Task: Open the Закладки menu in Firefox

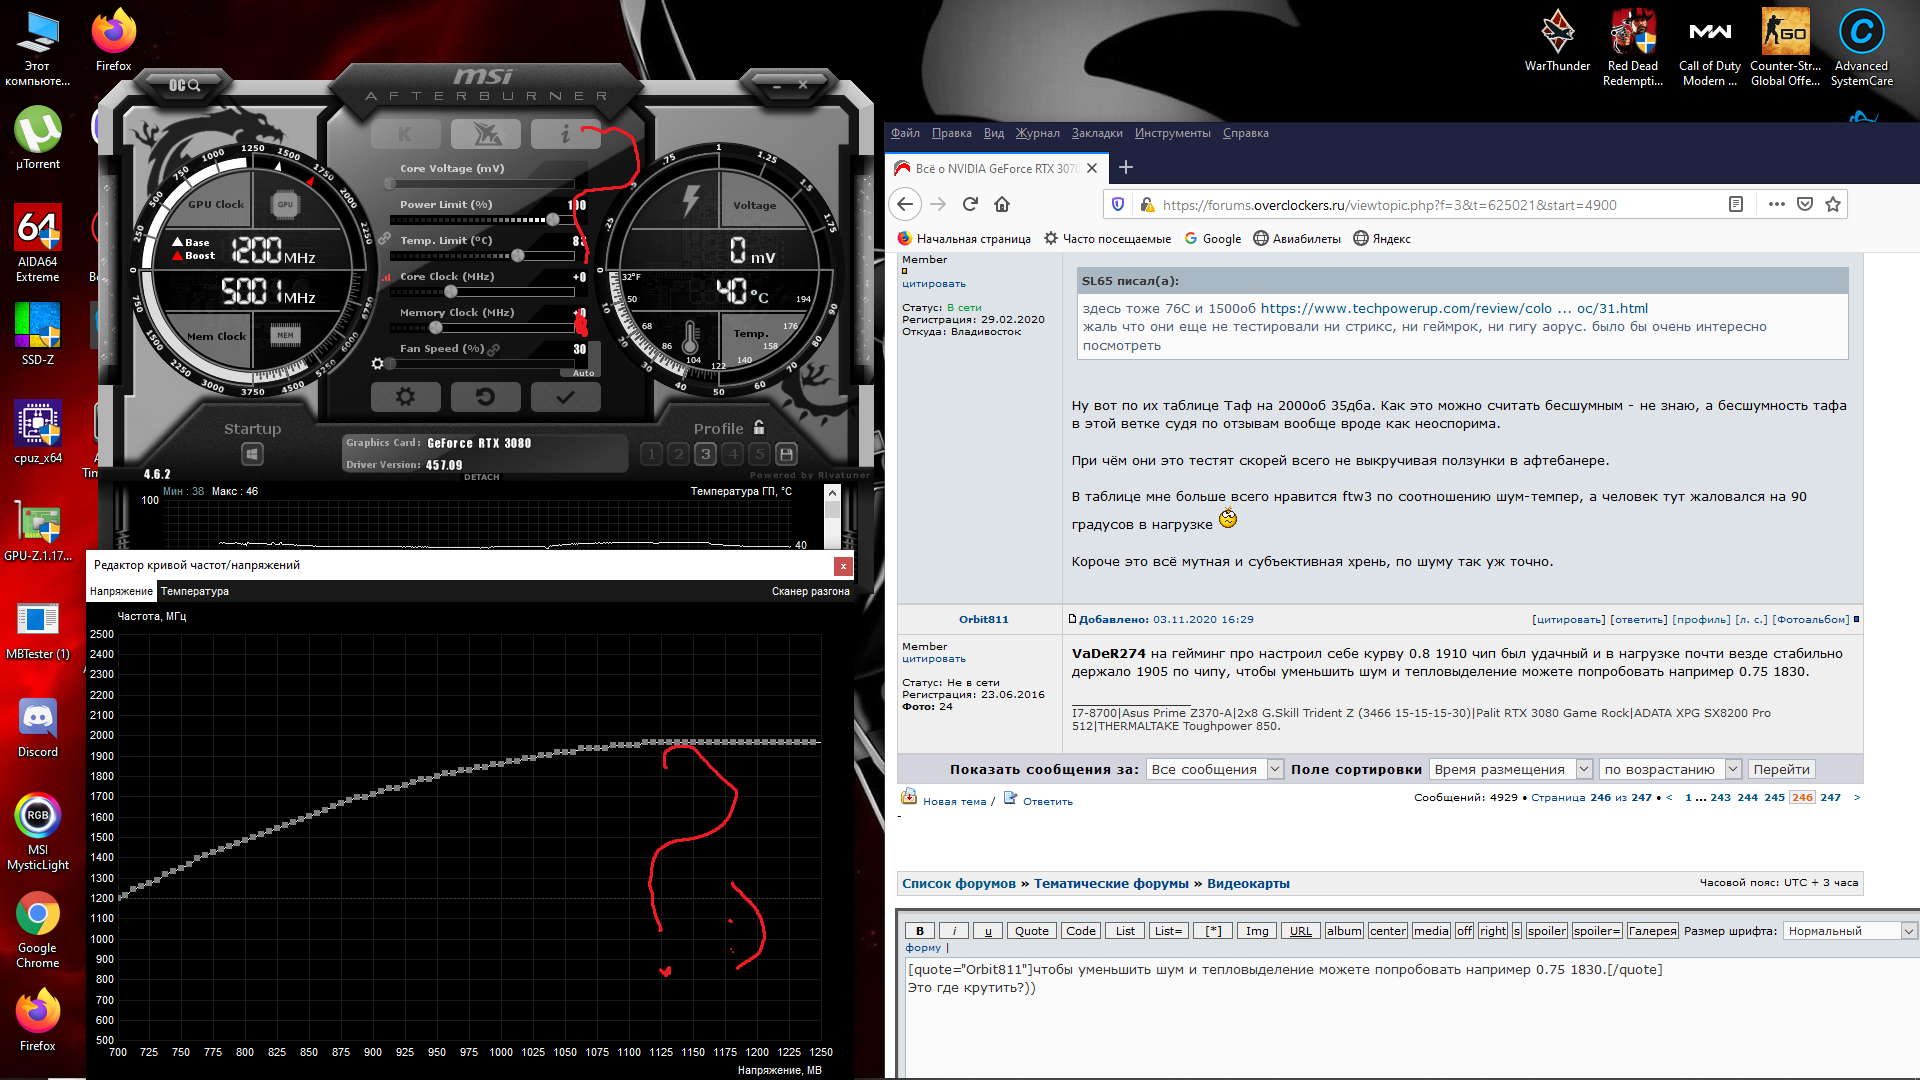Action: (x=1096, y=133)
